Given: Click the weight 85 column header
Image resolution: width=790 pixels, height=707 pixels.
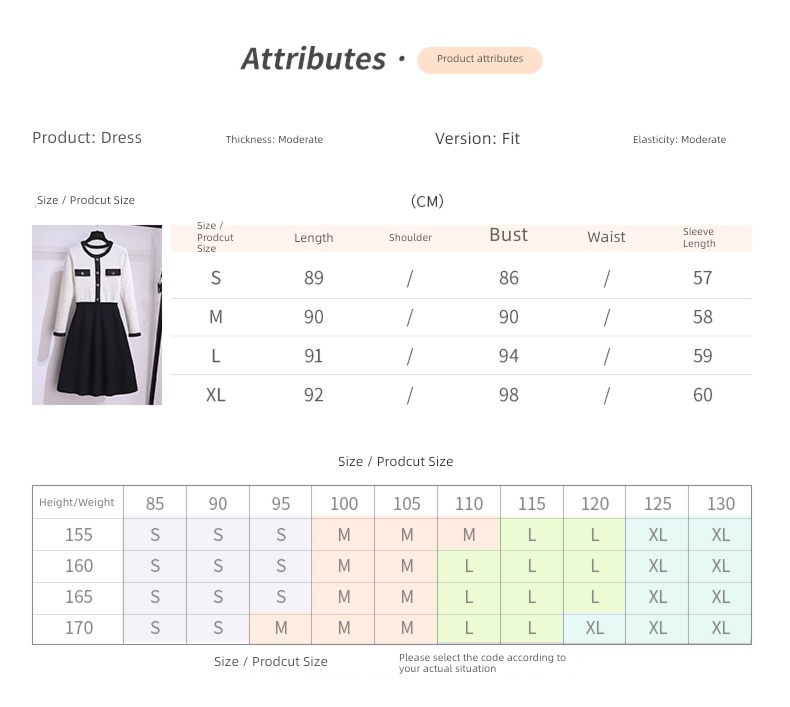Looking at the screenshot, I should [155, 503].
